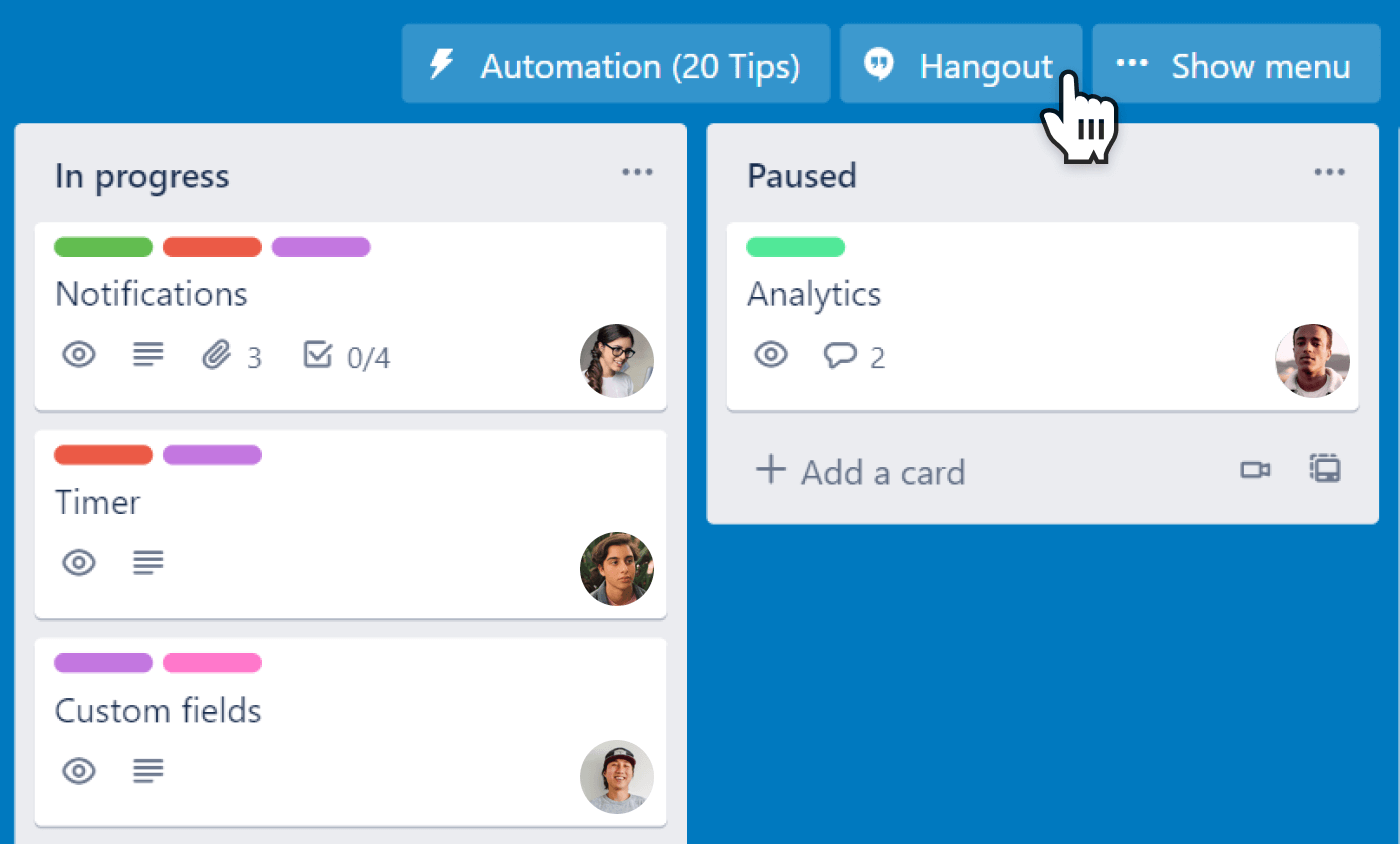Click the description lines icon on Timer card
This screenshot has width=1400, height=844.
coord(148,563)
